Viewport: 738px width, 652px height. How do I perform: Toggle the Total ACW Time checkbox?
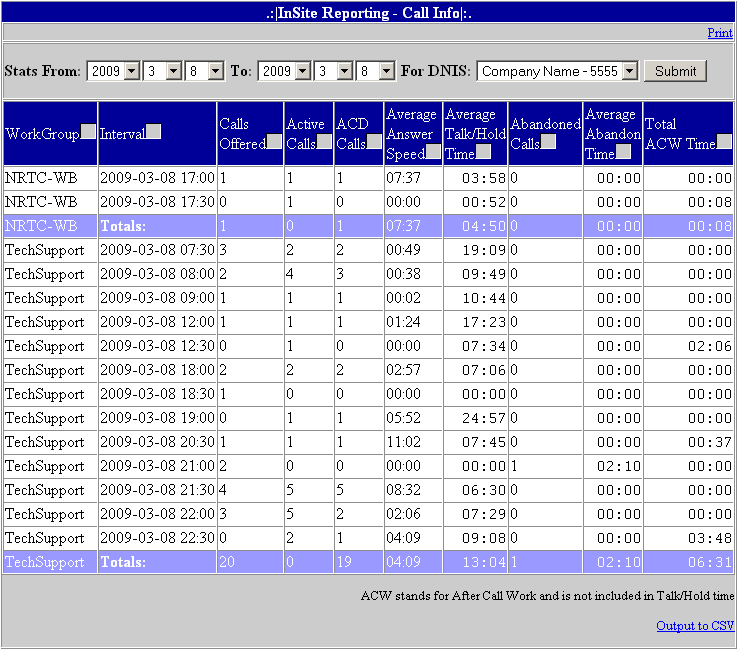click(x=724, y=142)
